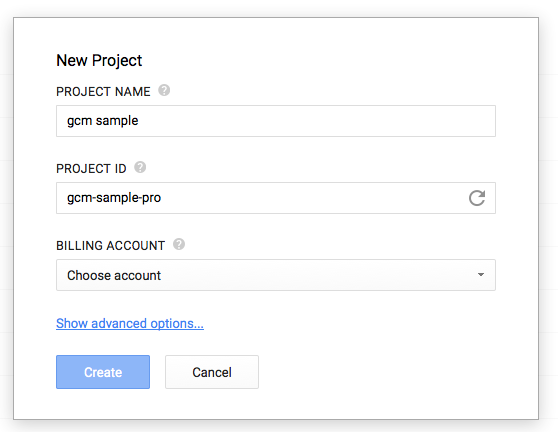Click the blue Create button
558x432 pixels.
(x=103, y=372)
